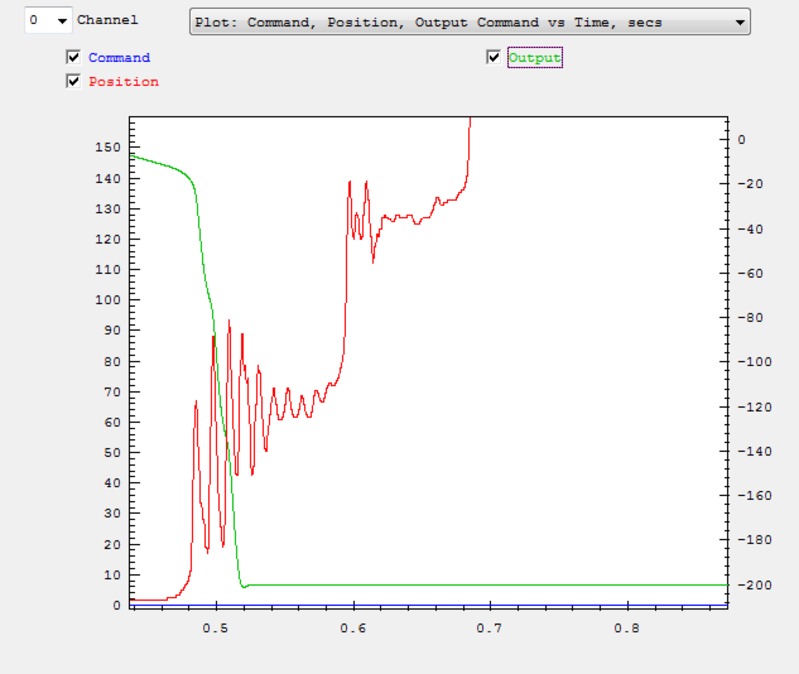Uncheck the Command trace checkbox
The image size is (799, 674).
click(73, 58)
